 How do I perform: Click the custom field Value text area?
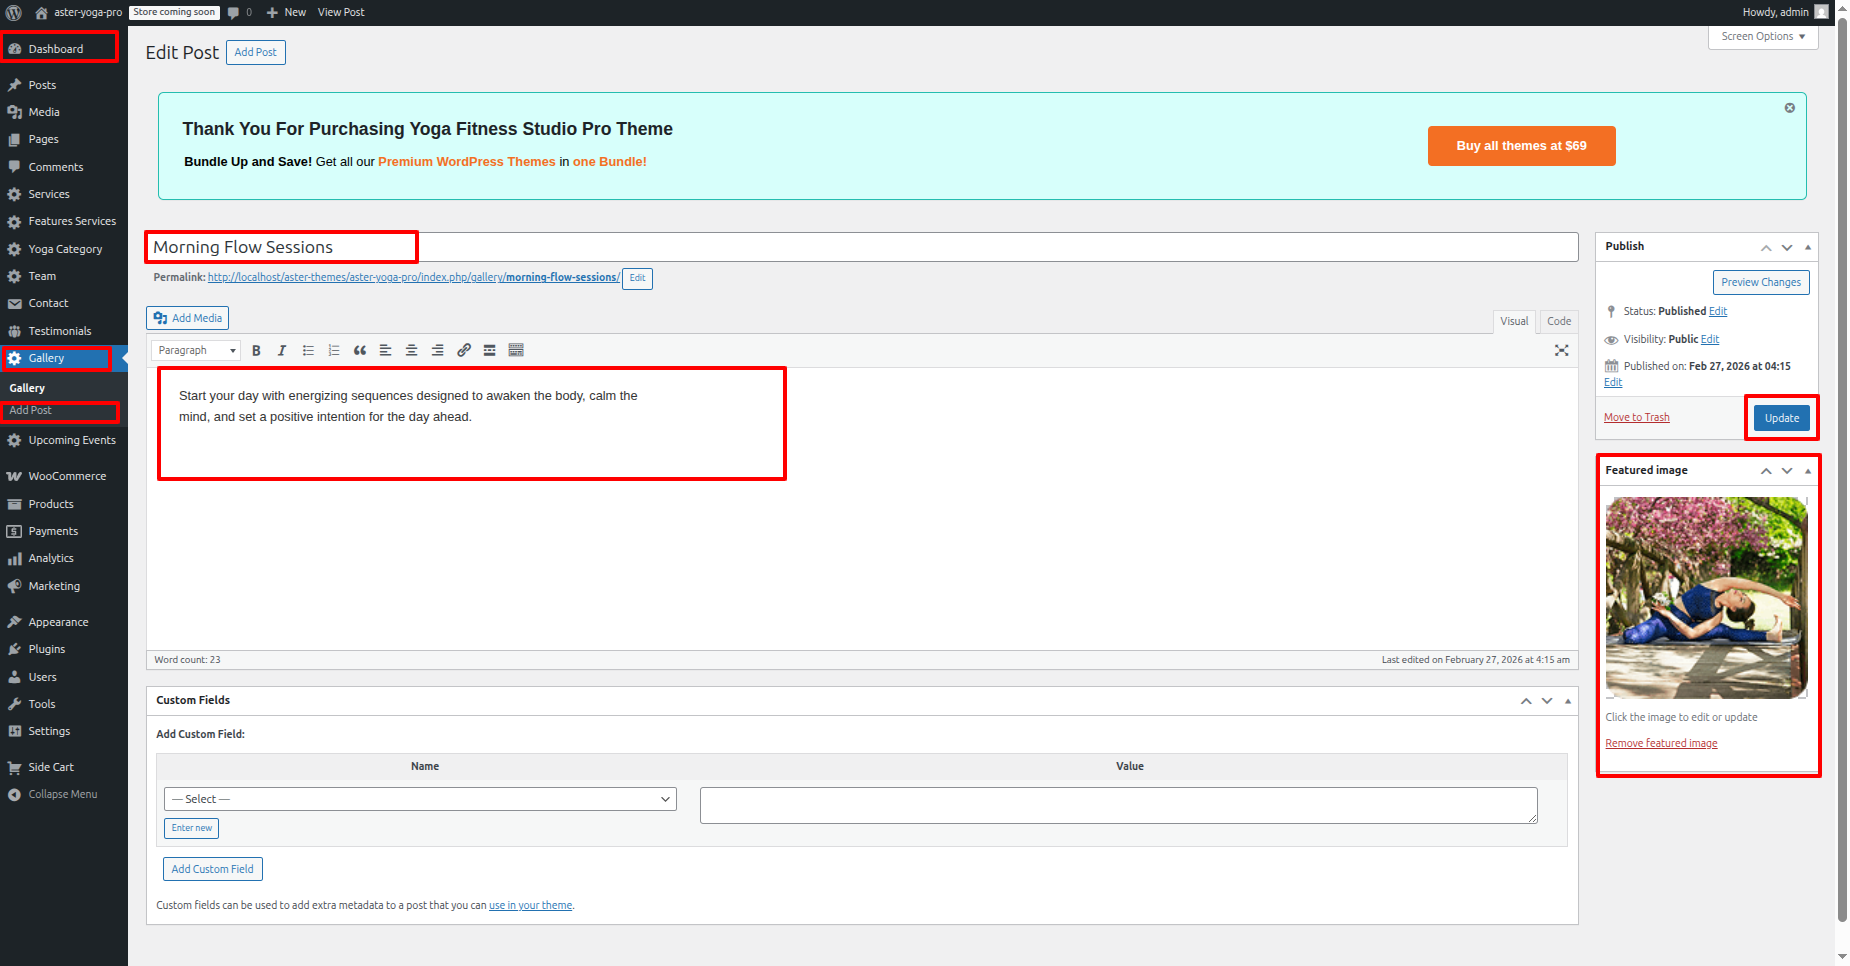click(1118, 805)
